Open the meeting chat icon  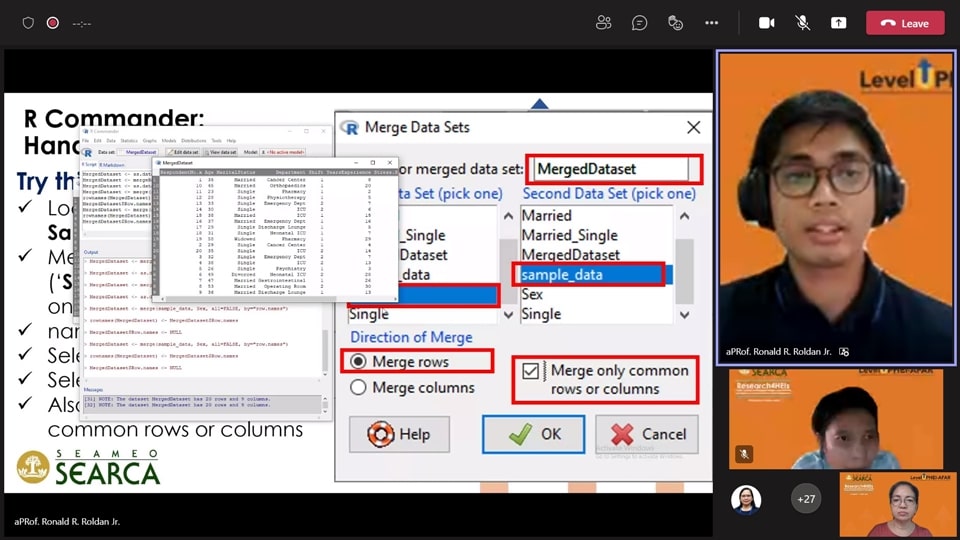[x=639, y=22]
